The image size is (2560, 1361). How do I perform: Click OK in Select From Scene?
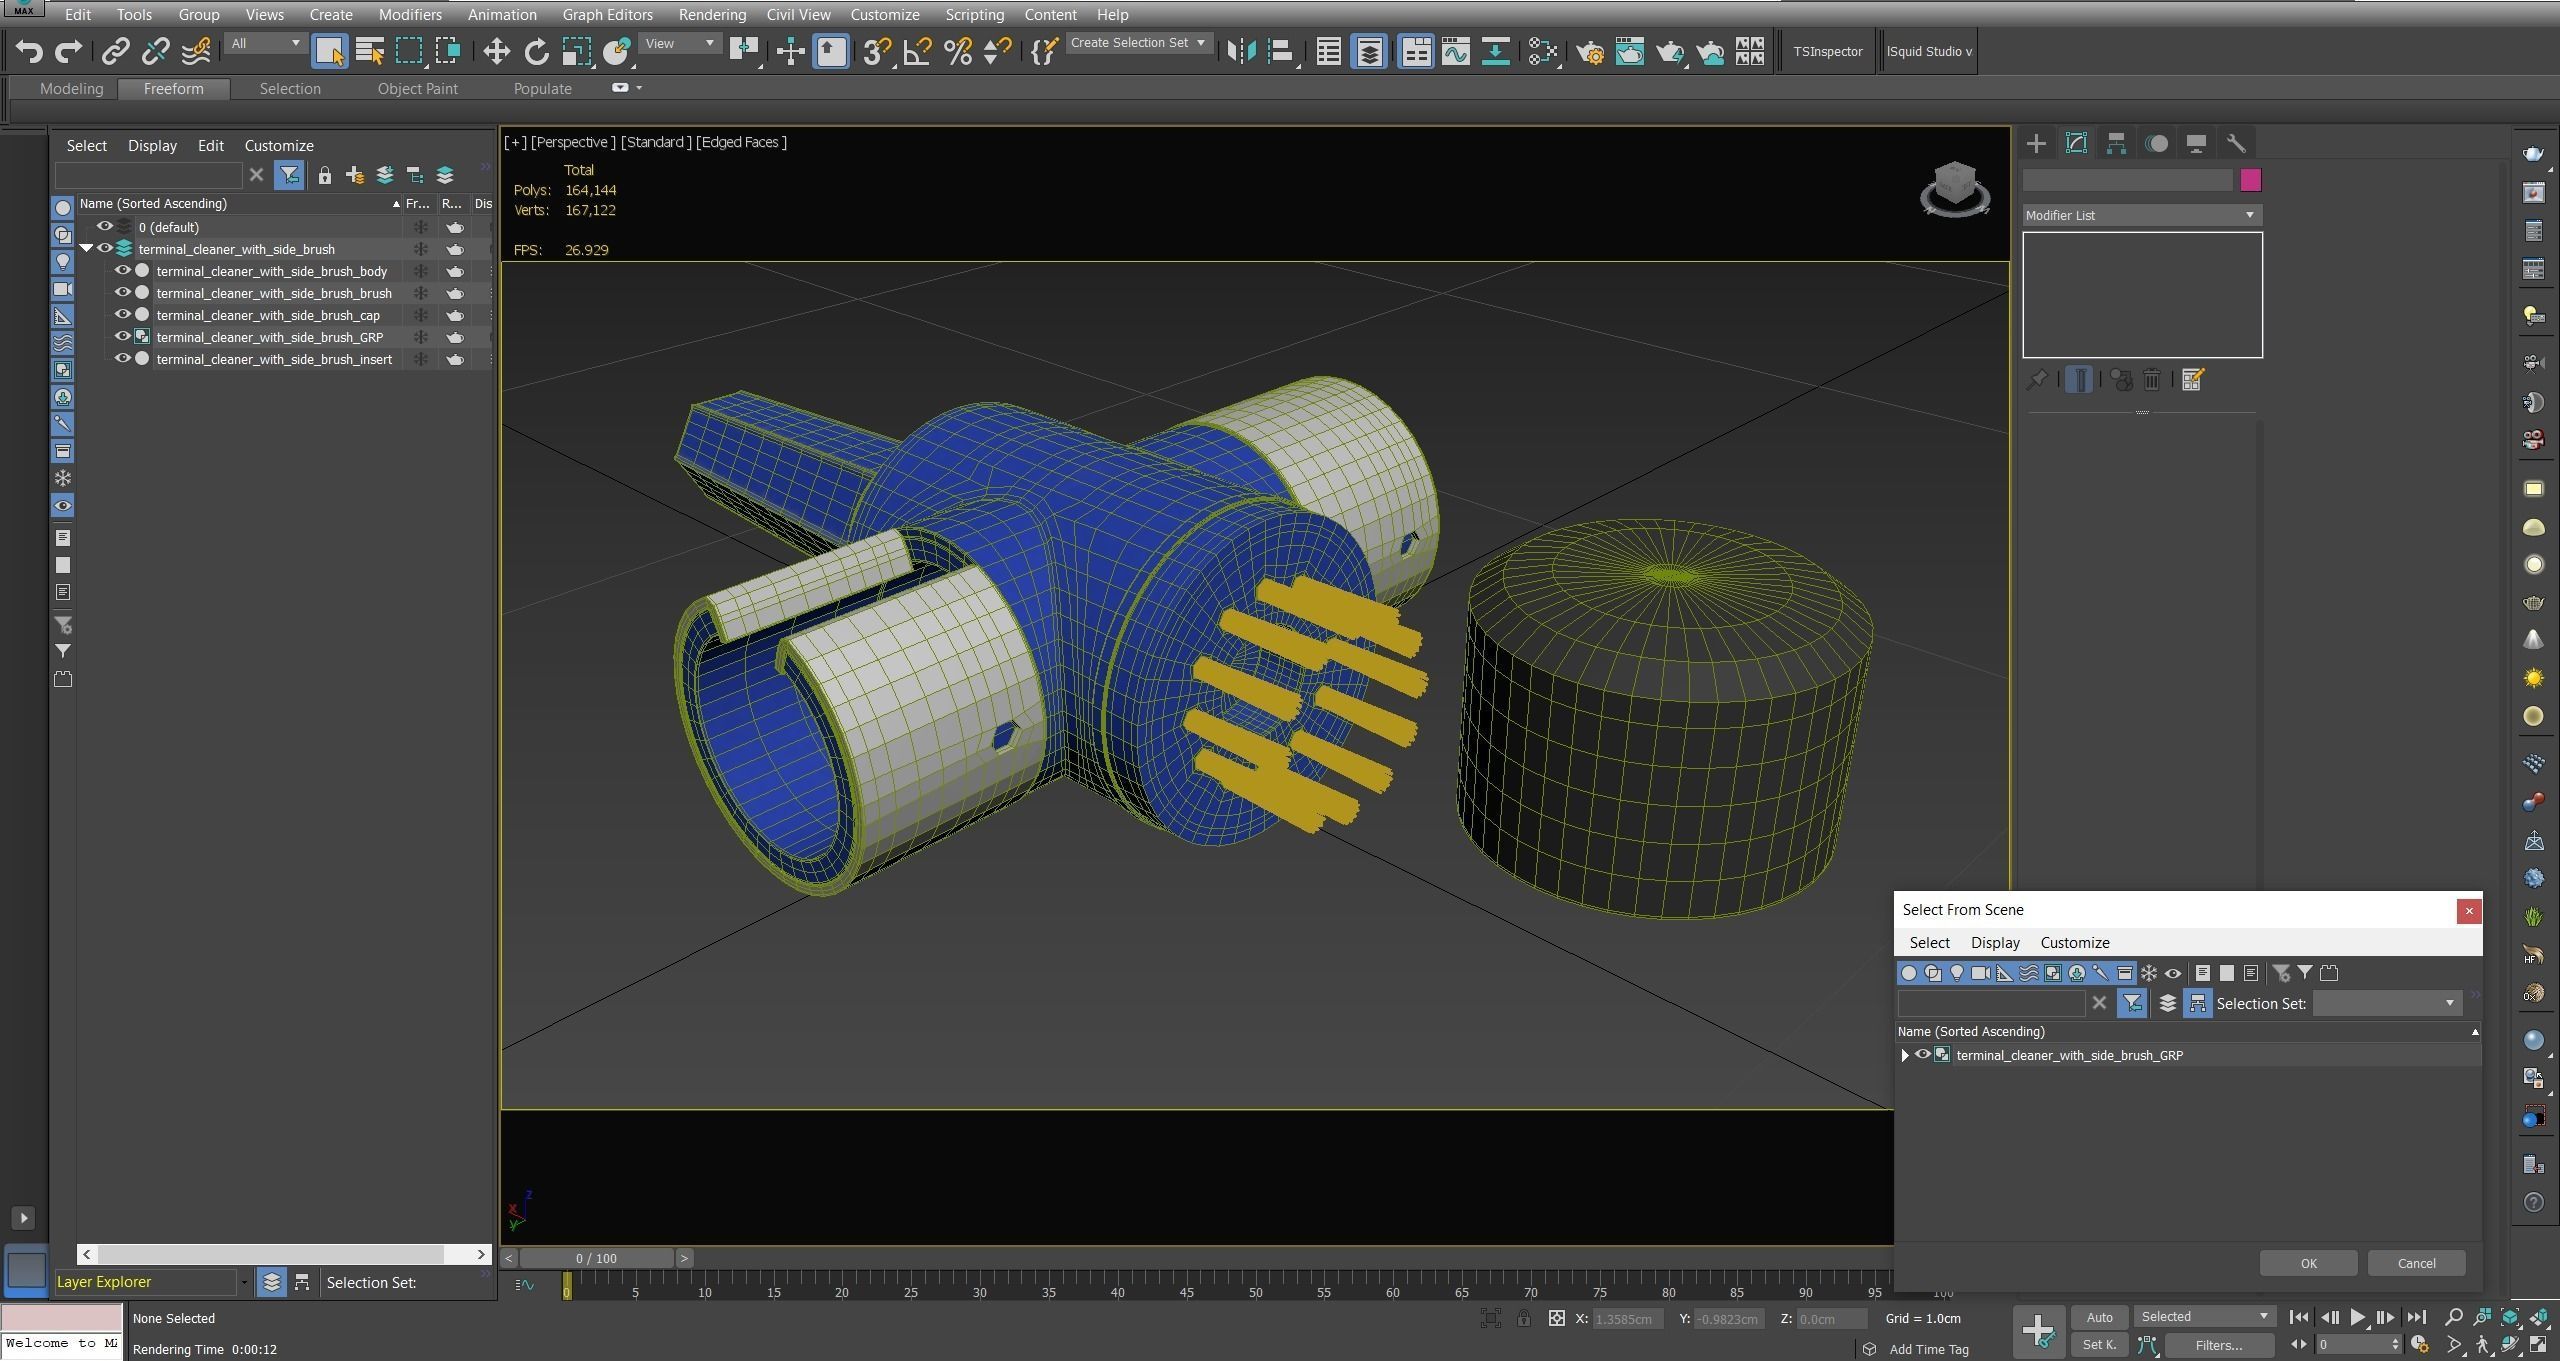(x=2308, y=1263)
